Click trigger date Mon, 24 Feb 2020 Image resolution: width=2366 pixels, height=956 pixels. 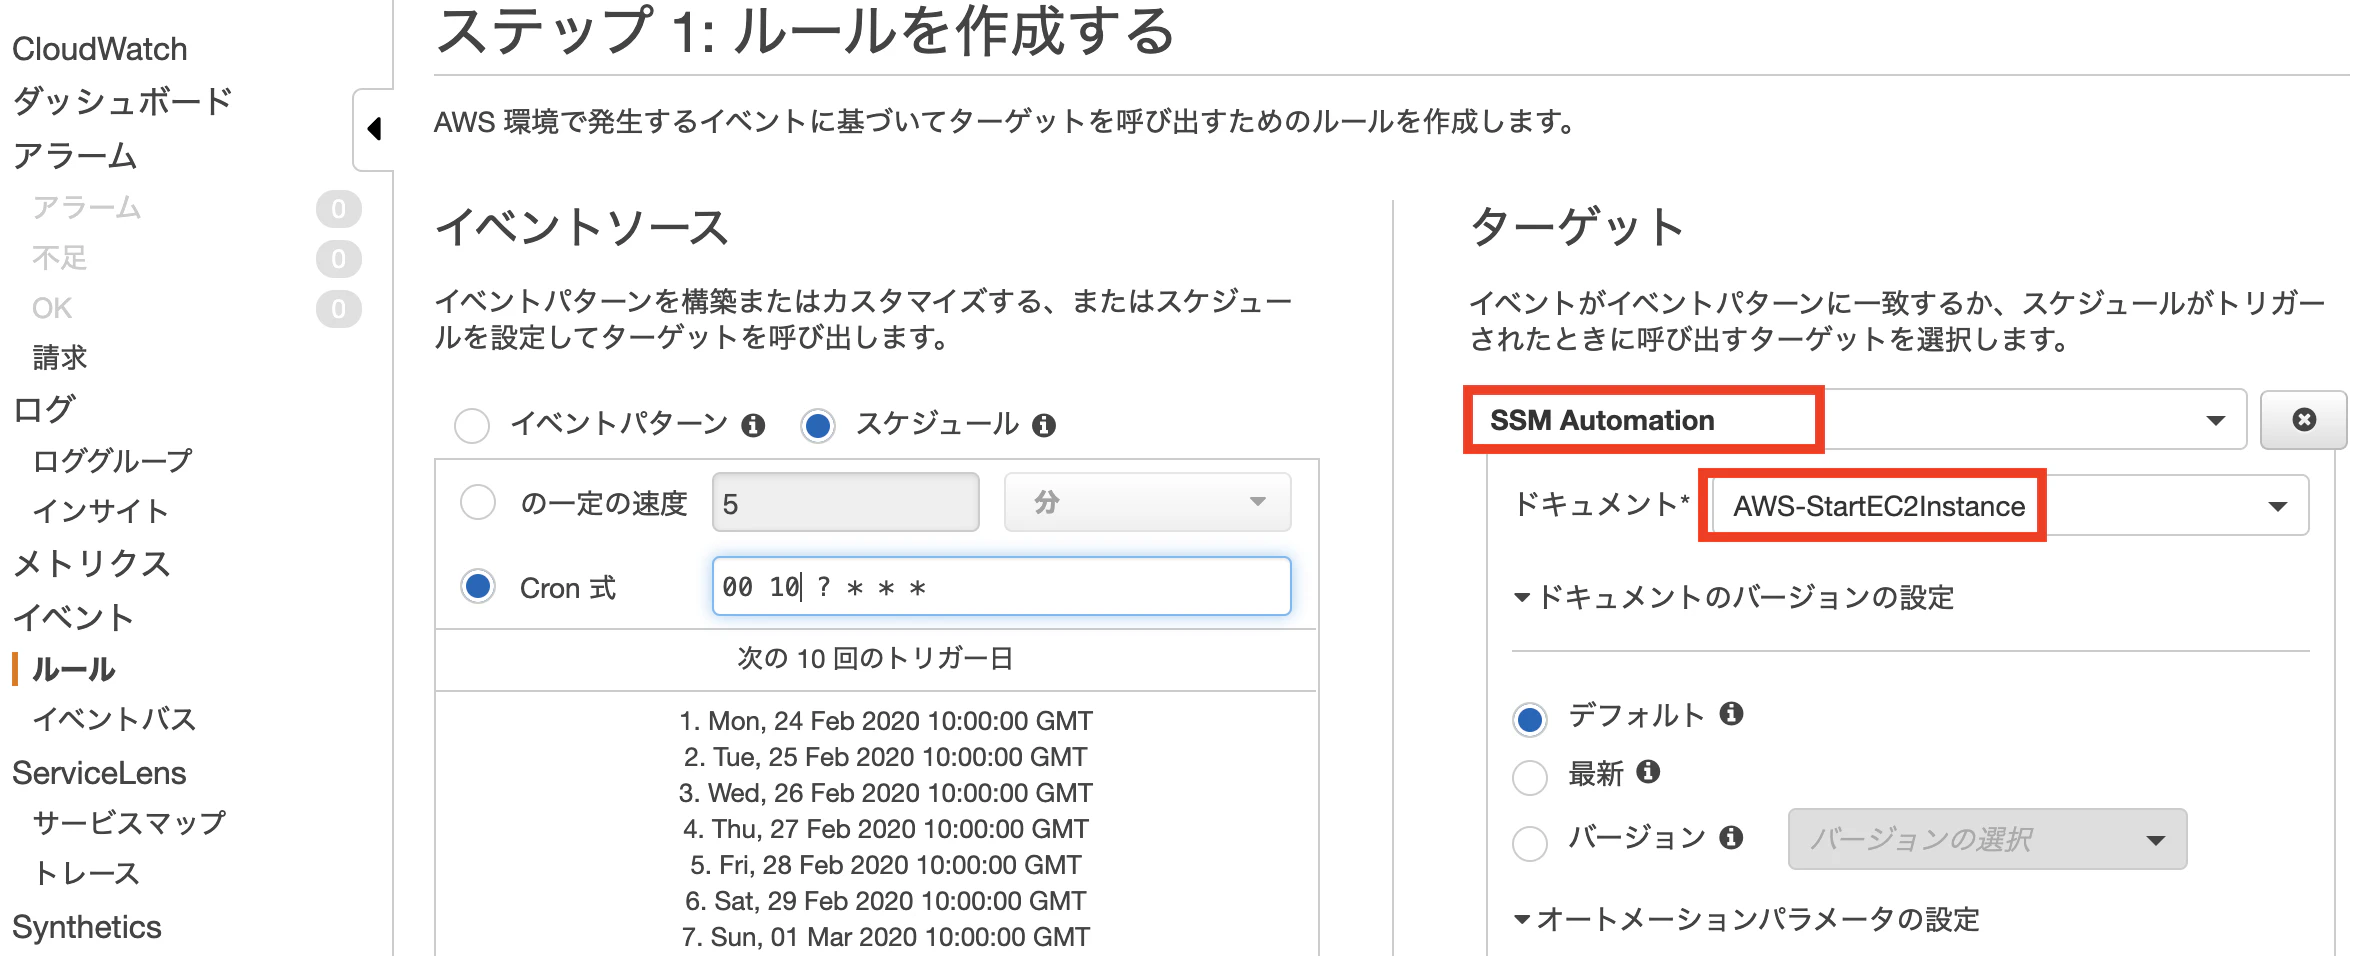(x=885, y=721)
